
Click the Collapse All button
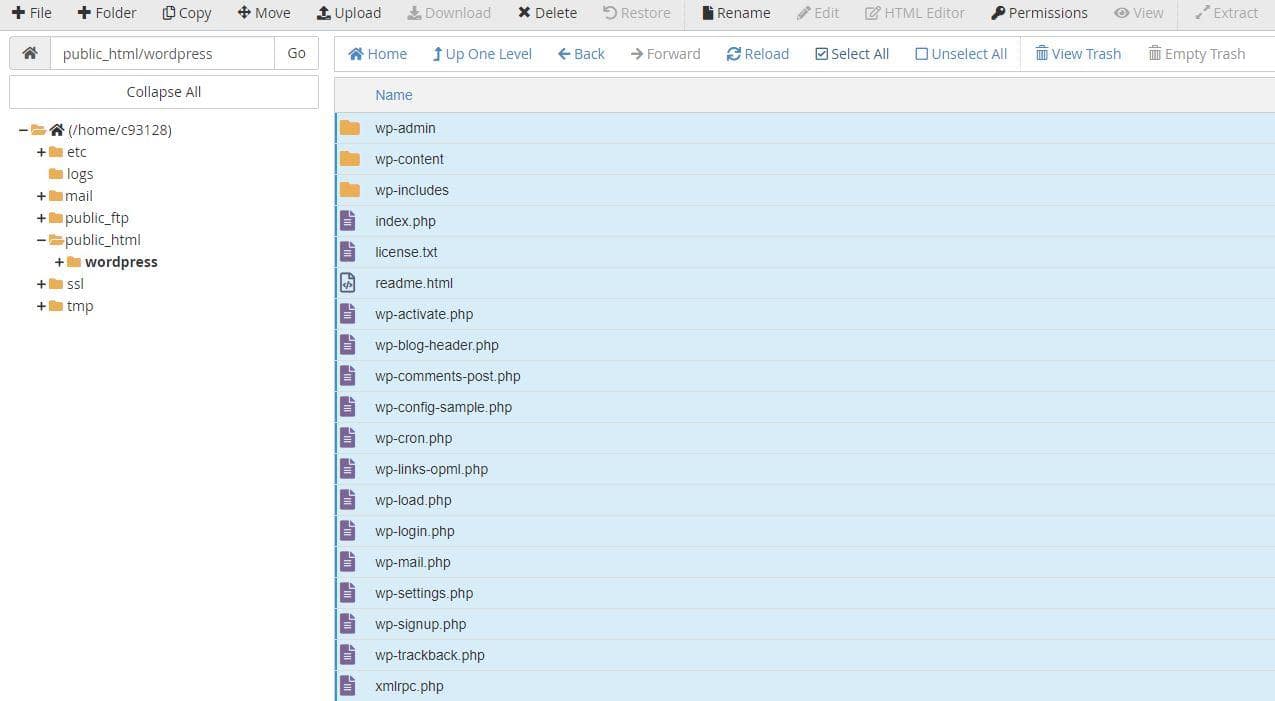click(x=164, y=92)
